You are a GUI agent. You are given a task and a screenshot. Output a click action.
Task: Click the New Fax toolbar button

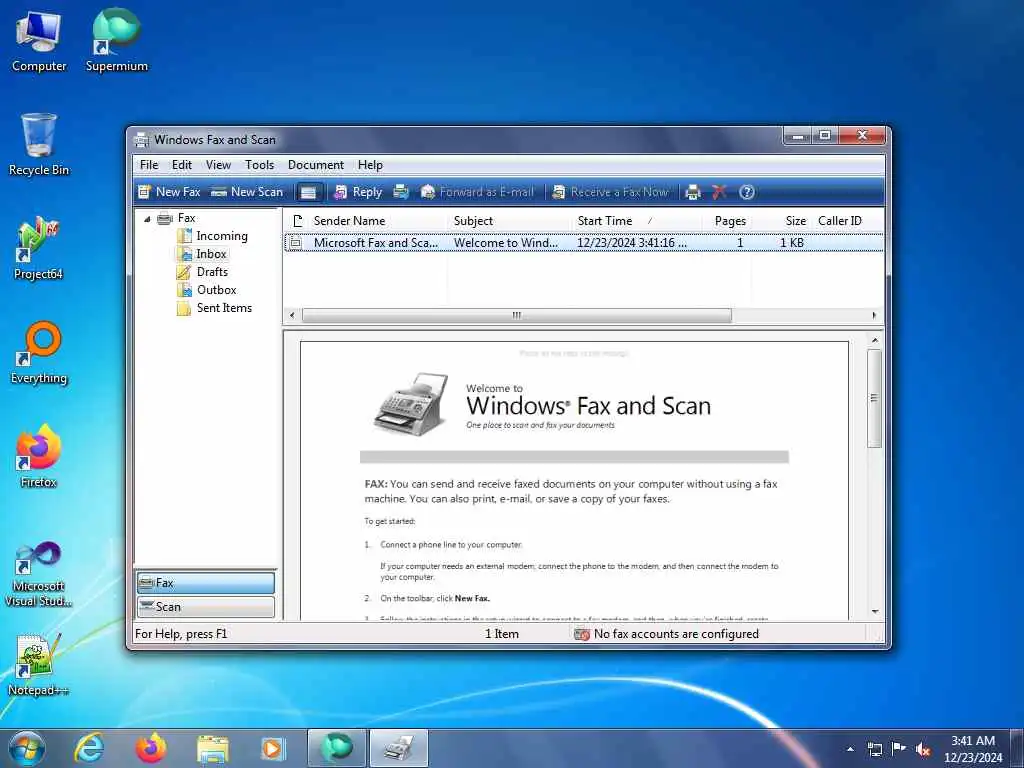(168, 192)
